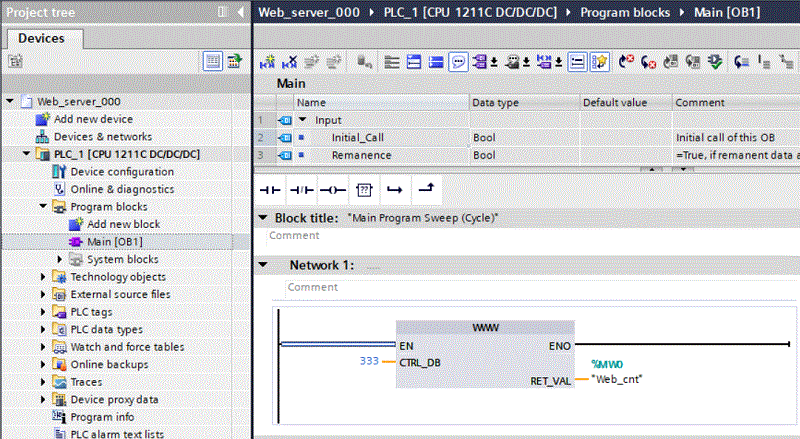Screen dimensions: 800x439
Task: Click the insert network toolbar icon
Action: pyautogui.click(x=268, y=61)
